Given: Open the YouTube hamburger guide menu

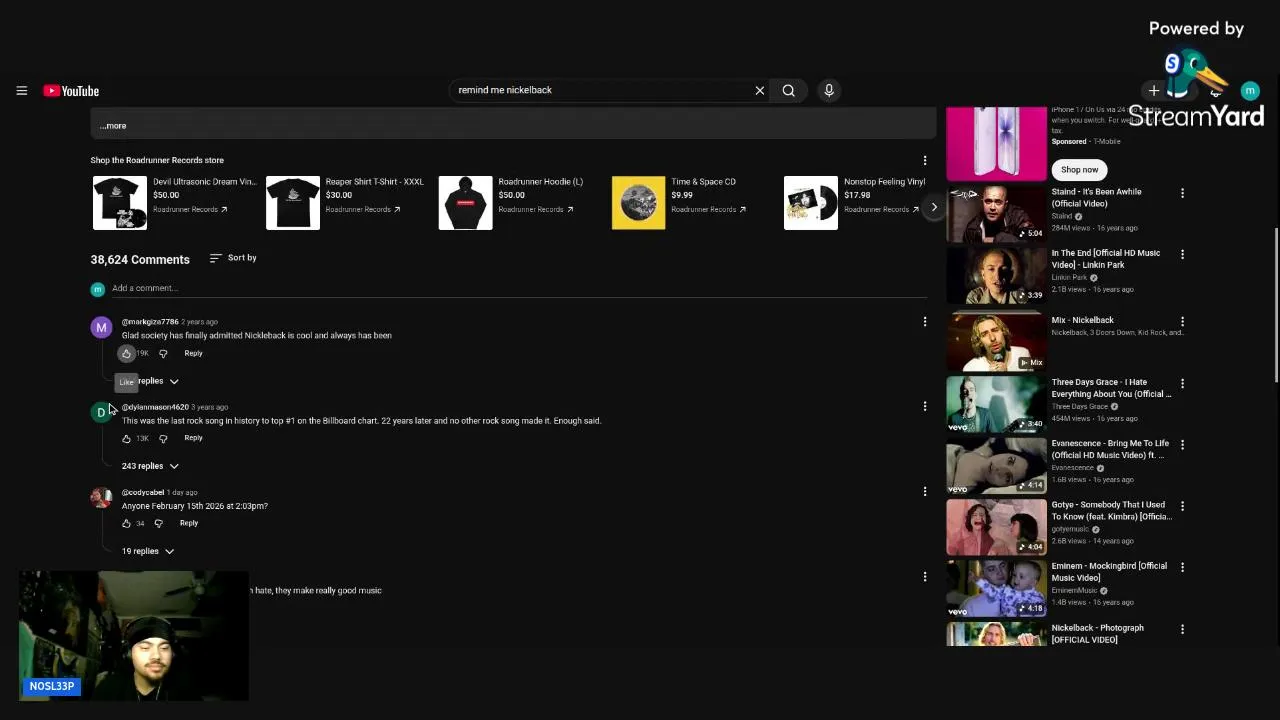Looking at the screenshot, I should coord(21,91).
